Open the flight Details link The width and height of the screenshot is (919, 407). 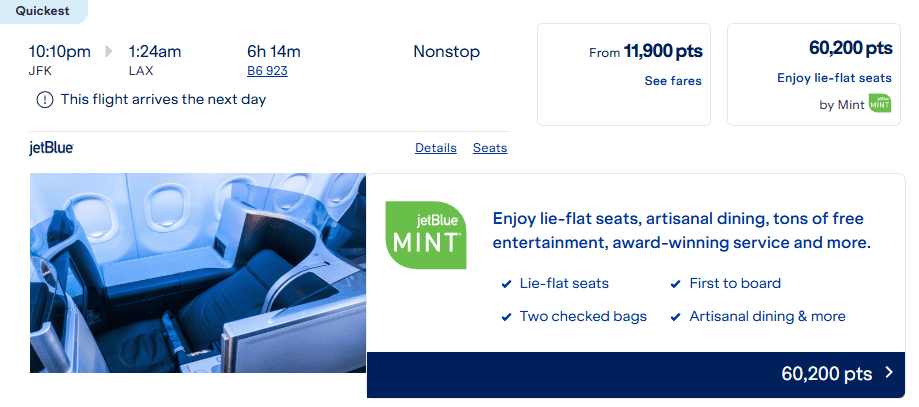point(436,148)
